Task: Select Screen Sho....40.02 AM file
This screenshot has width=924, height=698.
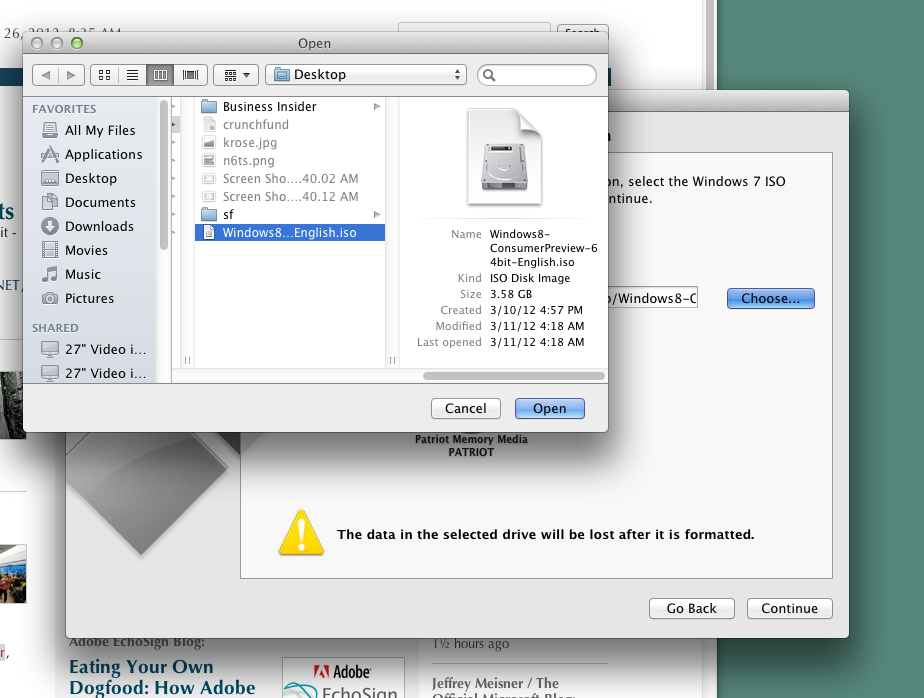Action: (x=289, y=179)
